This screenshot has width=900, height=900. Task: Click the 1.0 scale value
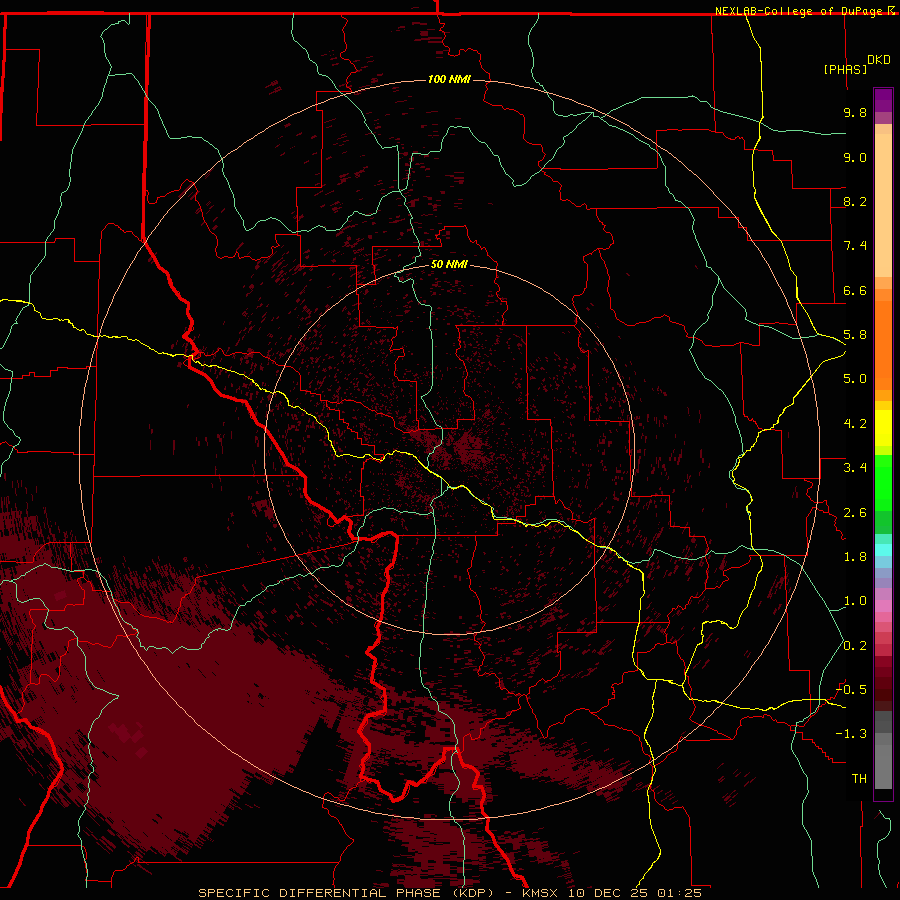[x=855, y=601]
